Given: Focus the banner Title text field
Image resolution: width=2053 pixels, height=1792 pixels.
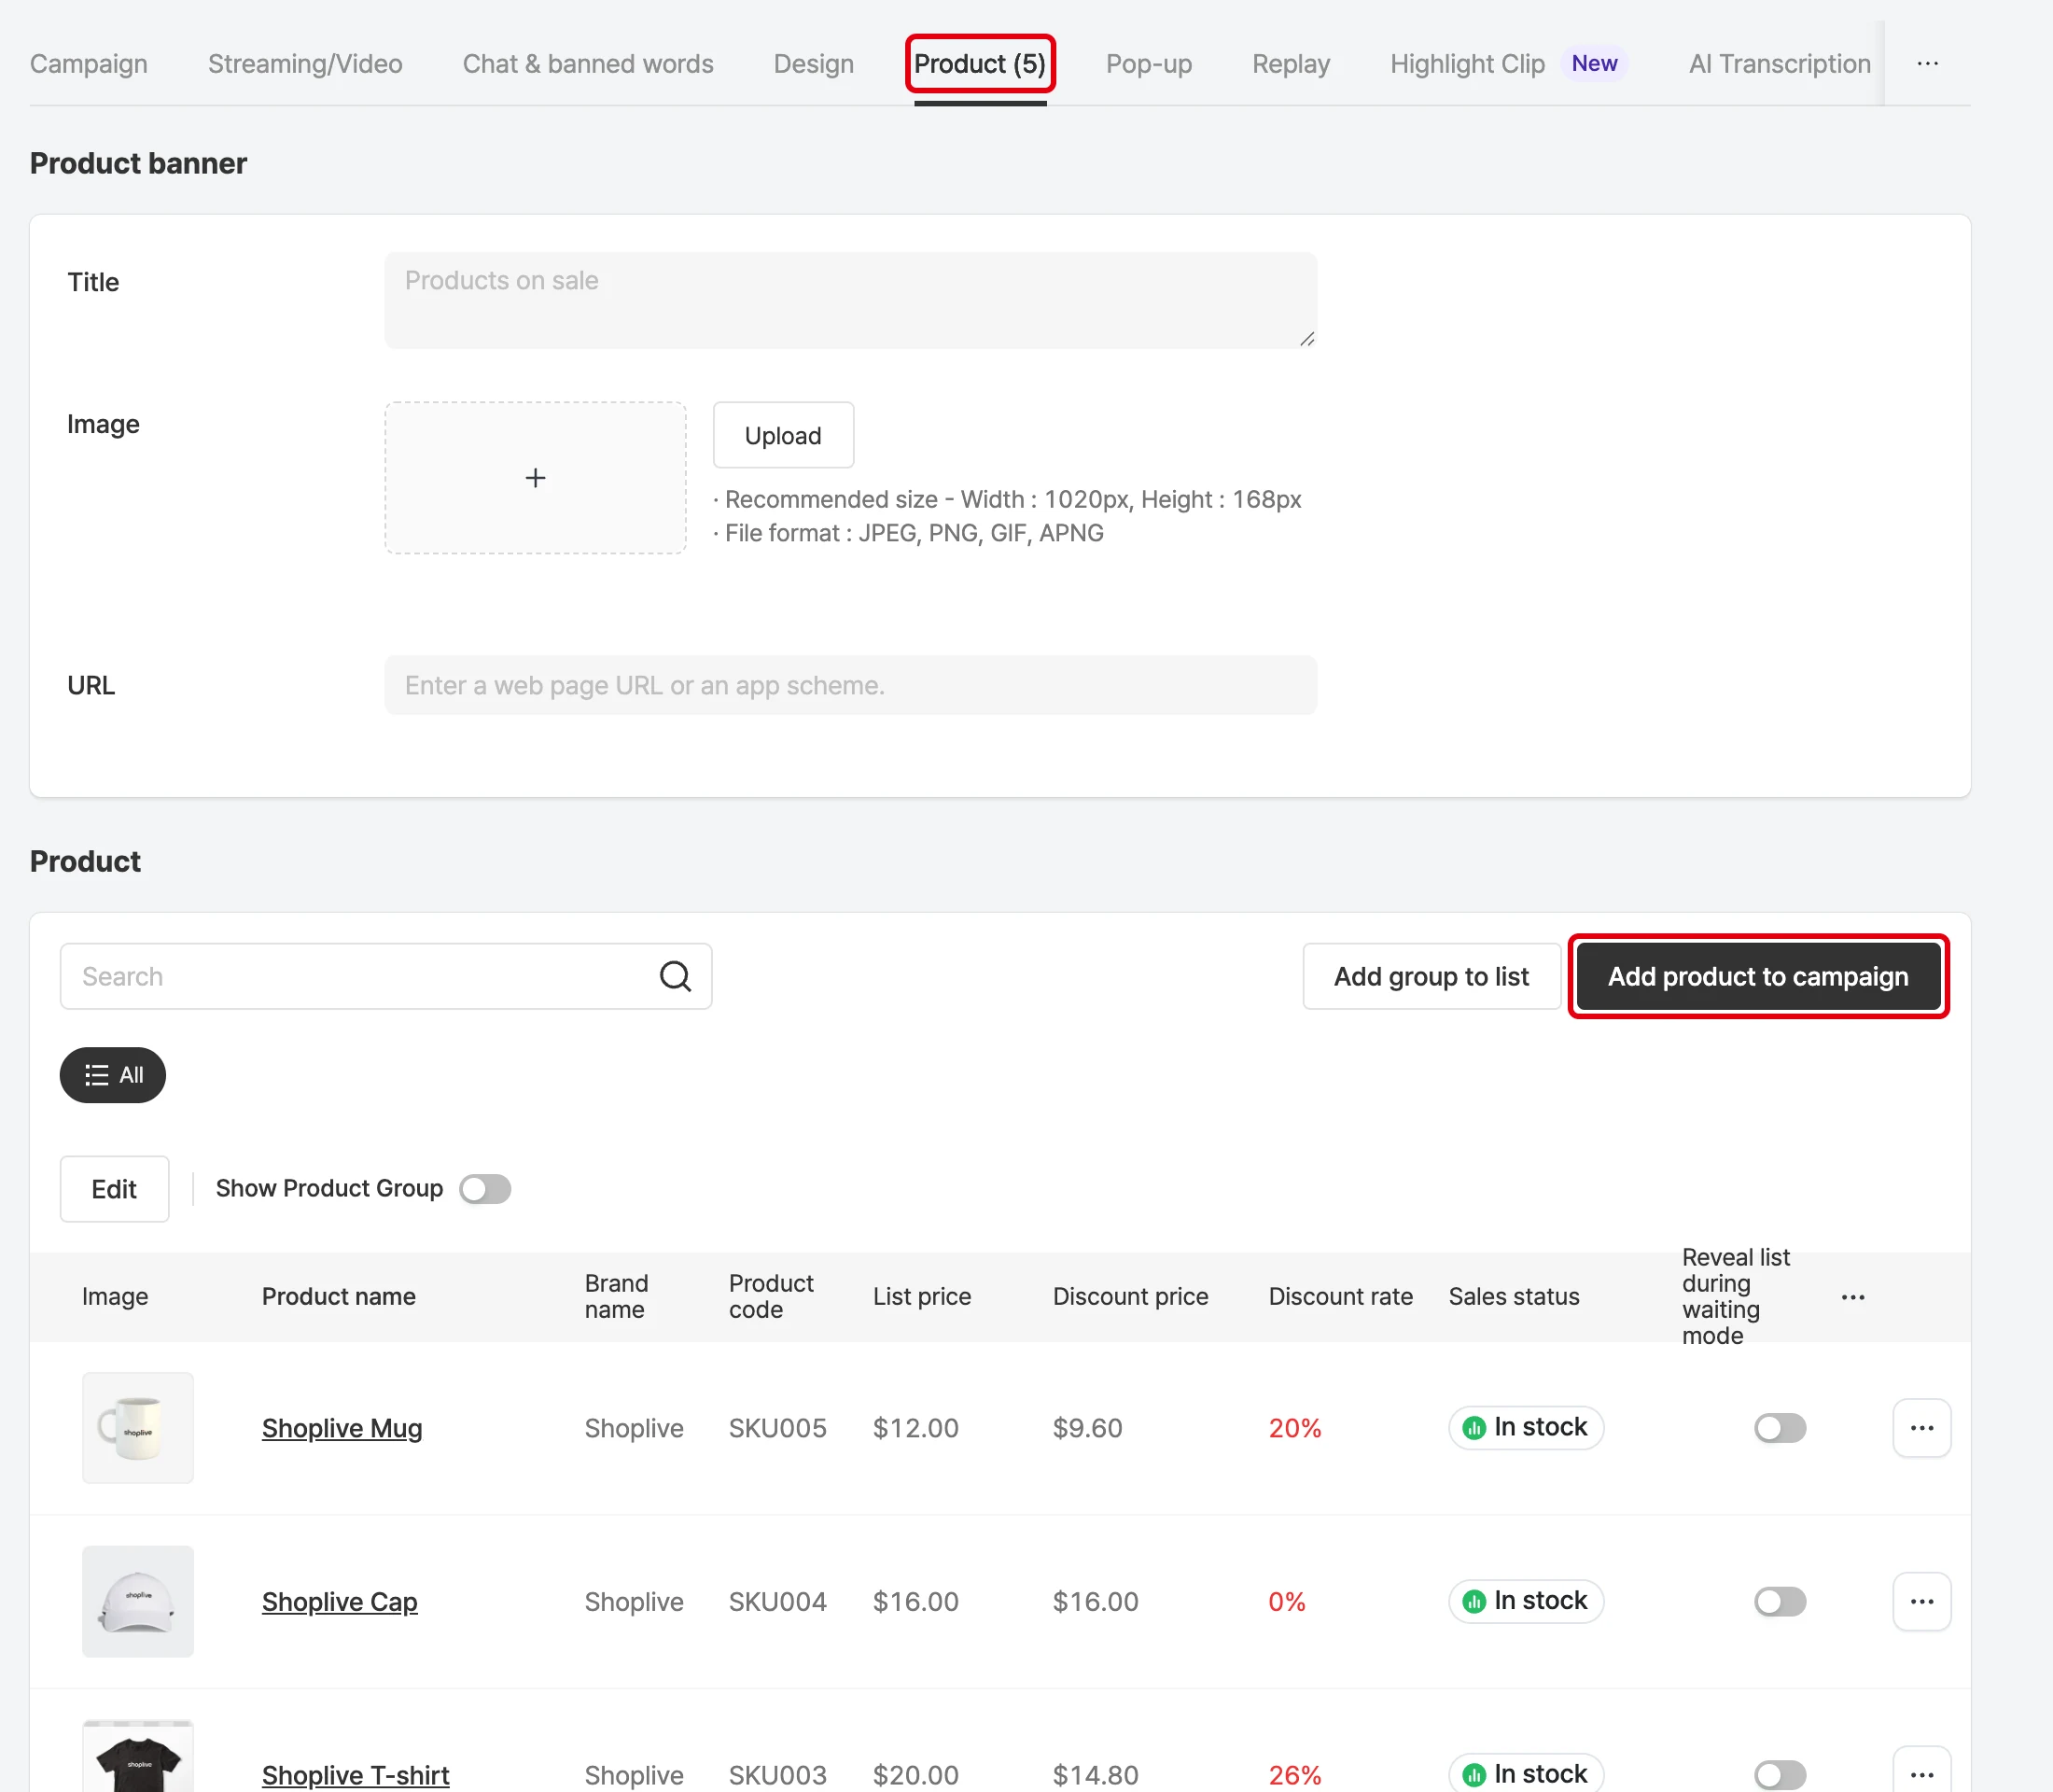Looking at the screenshot, I should pos(851,300).
